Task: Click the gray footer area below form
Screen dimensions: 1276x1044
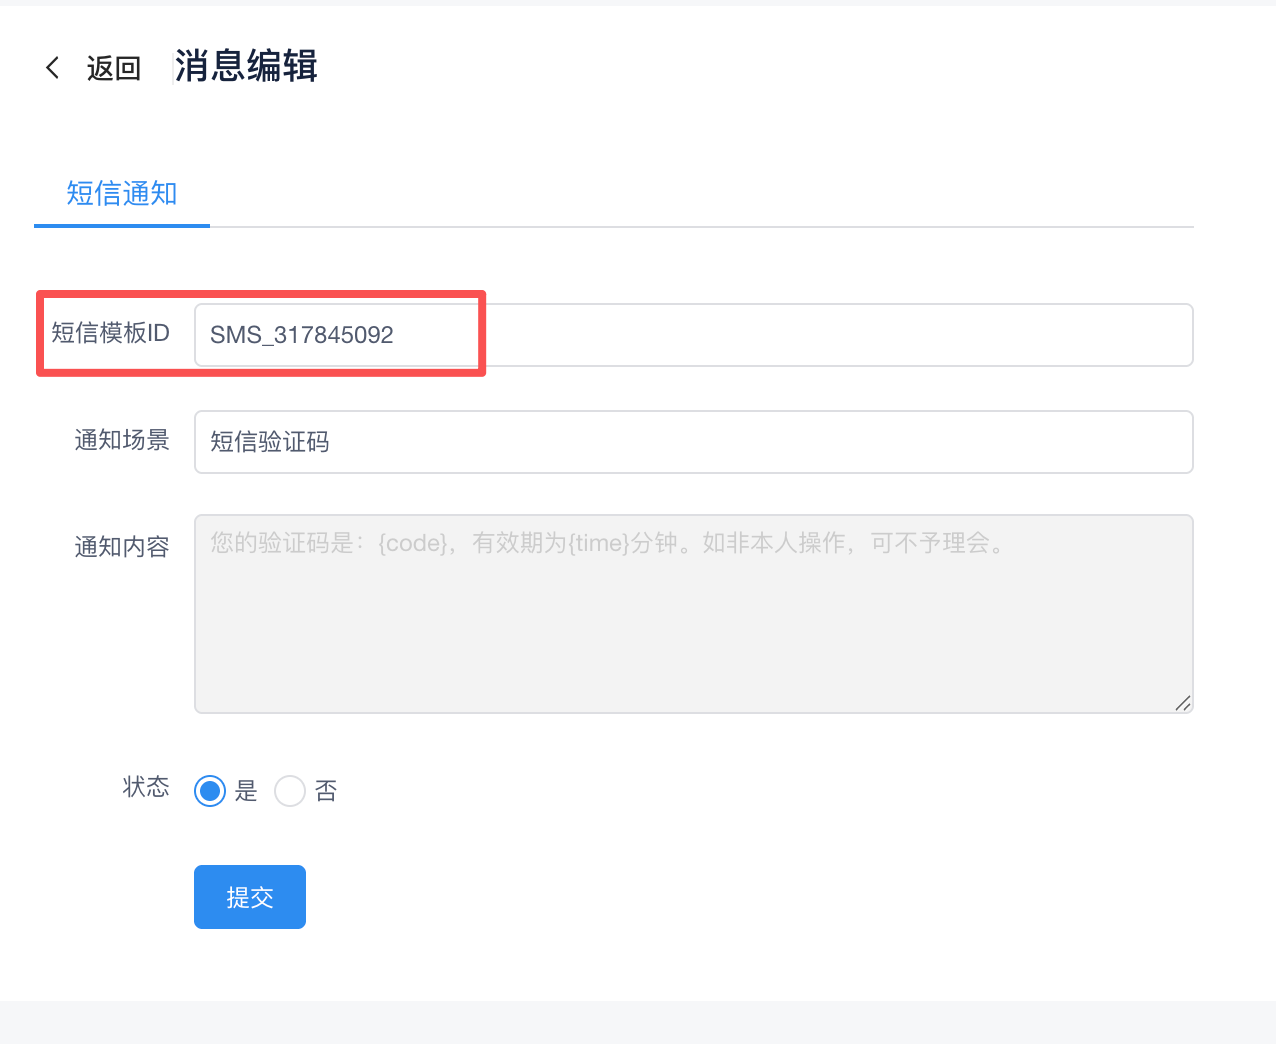Action: click(x=638, y=1022)
